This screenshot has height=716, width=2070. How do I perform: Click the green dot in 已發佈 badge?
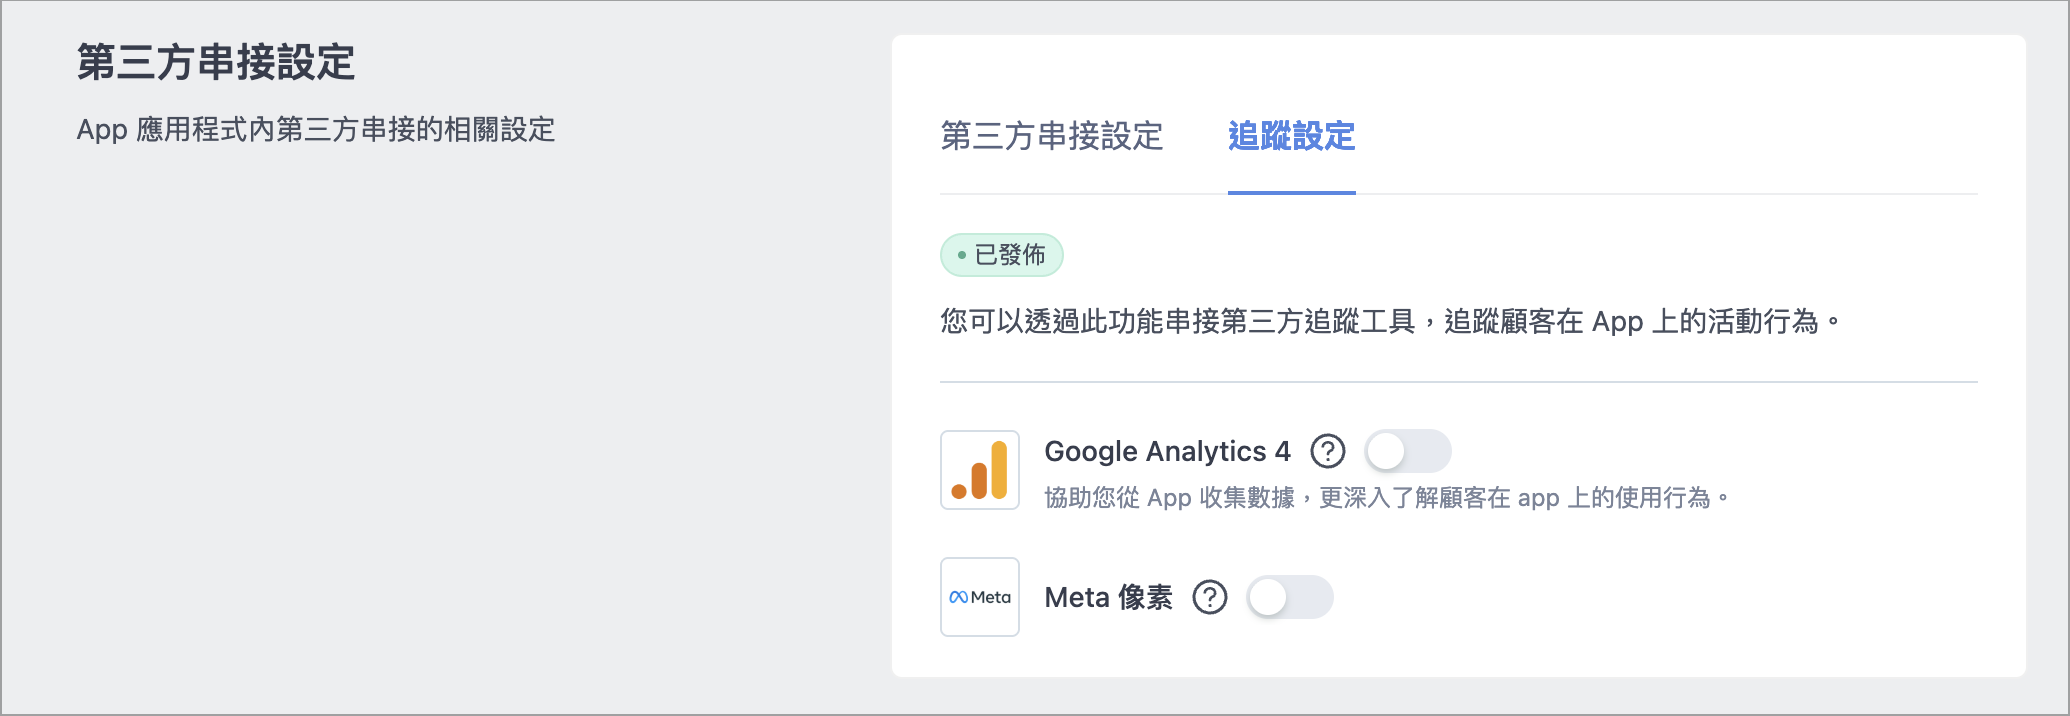click(x=961, y=255)
